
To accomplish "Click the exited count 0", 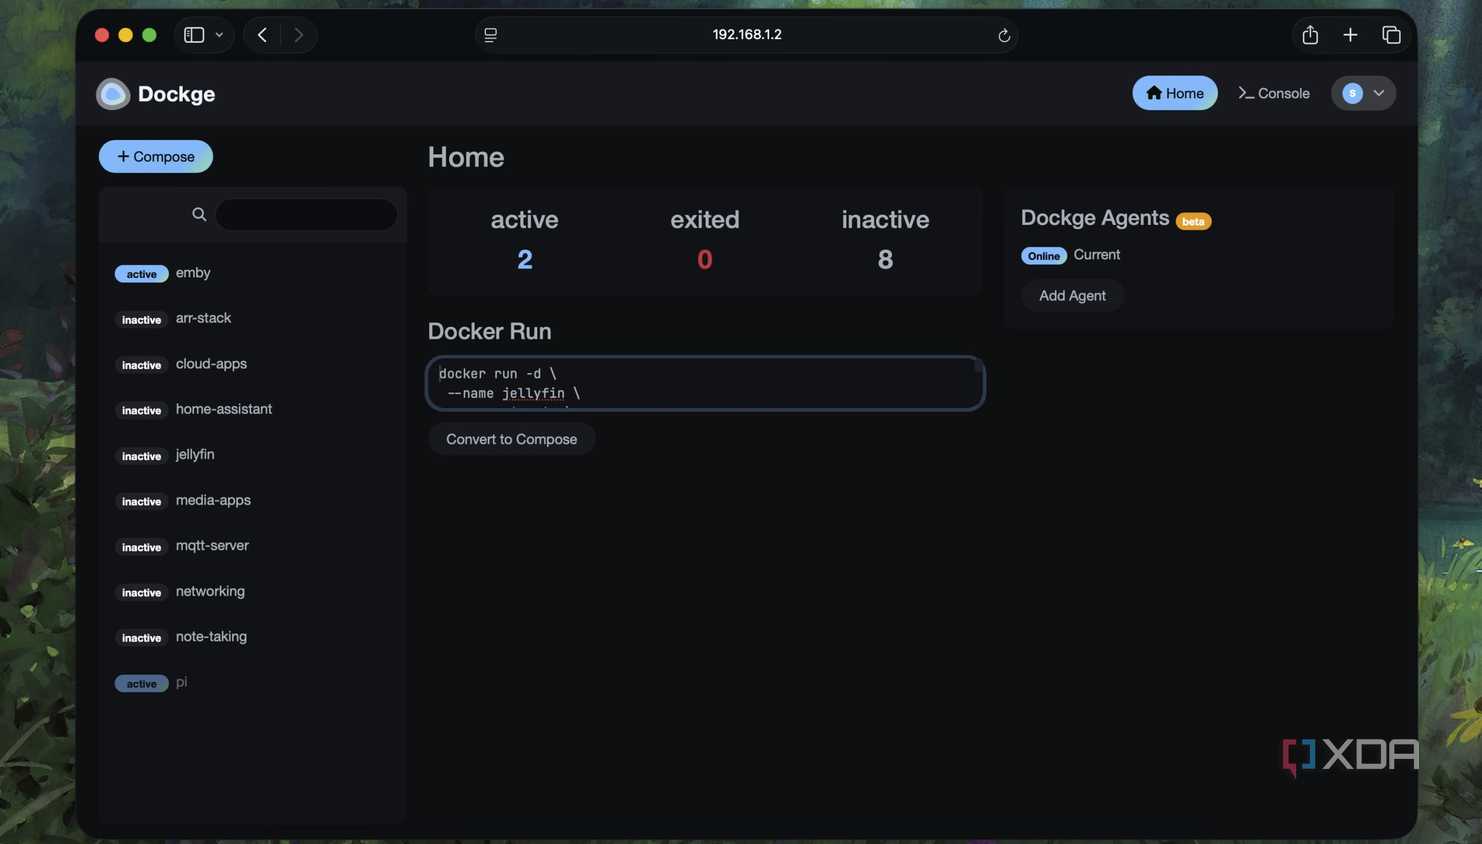I will pyautogui.click(x=705, y=260).
